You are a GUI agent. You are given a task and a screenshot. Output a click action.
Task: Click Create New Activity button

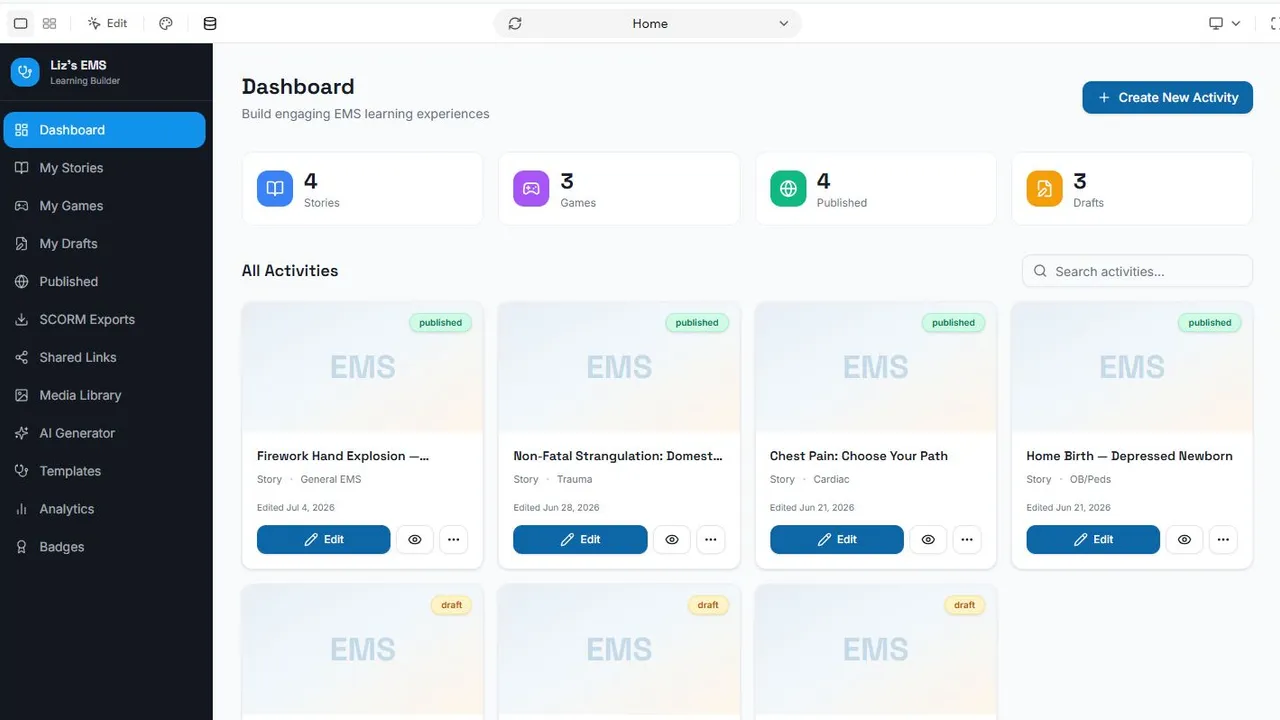click(x=1167, y=97)
